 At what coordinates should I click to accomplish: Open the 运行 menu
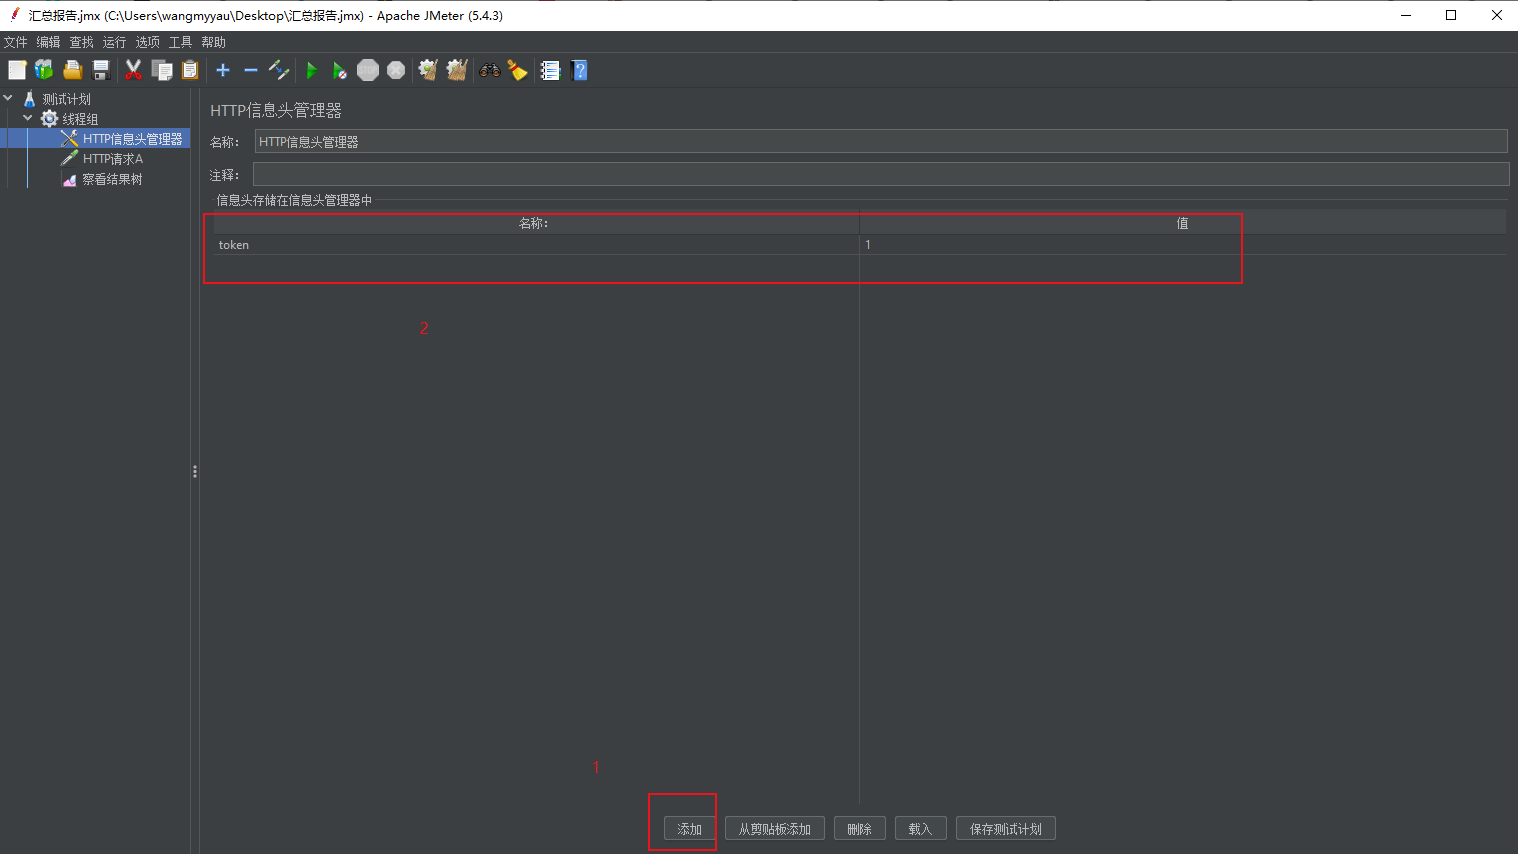(x=114, y=42)
